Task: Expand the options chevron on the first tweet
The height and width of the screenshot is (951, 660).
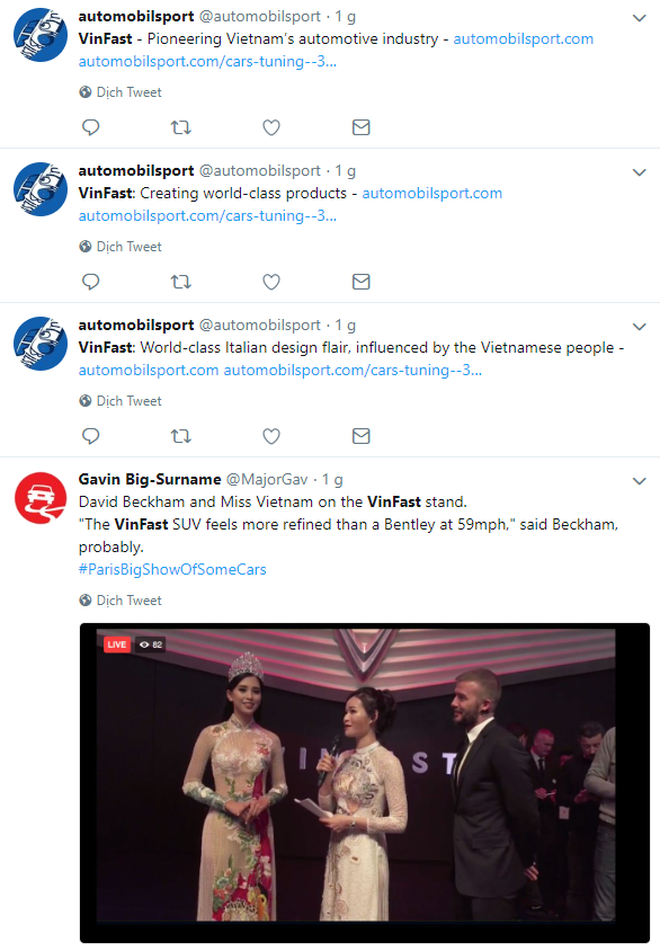Action: coord(638,17)
